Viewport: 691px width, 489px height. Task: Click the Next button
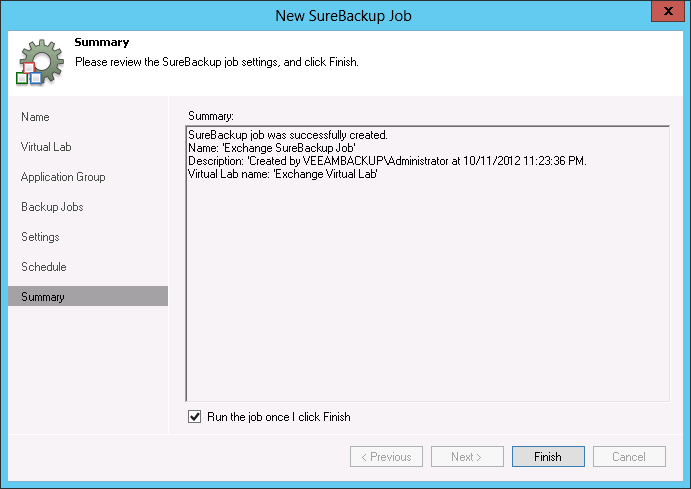point(467,457)
